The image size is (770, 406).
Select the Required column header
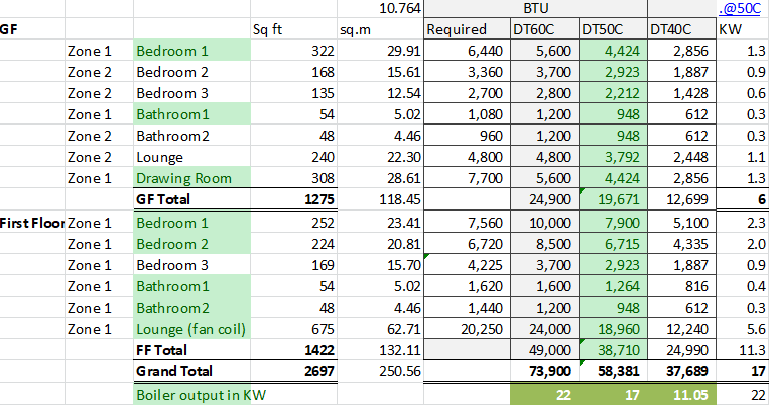[457, 29]
